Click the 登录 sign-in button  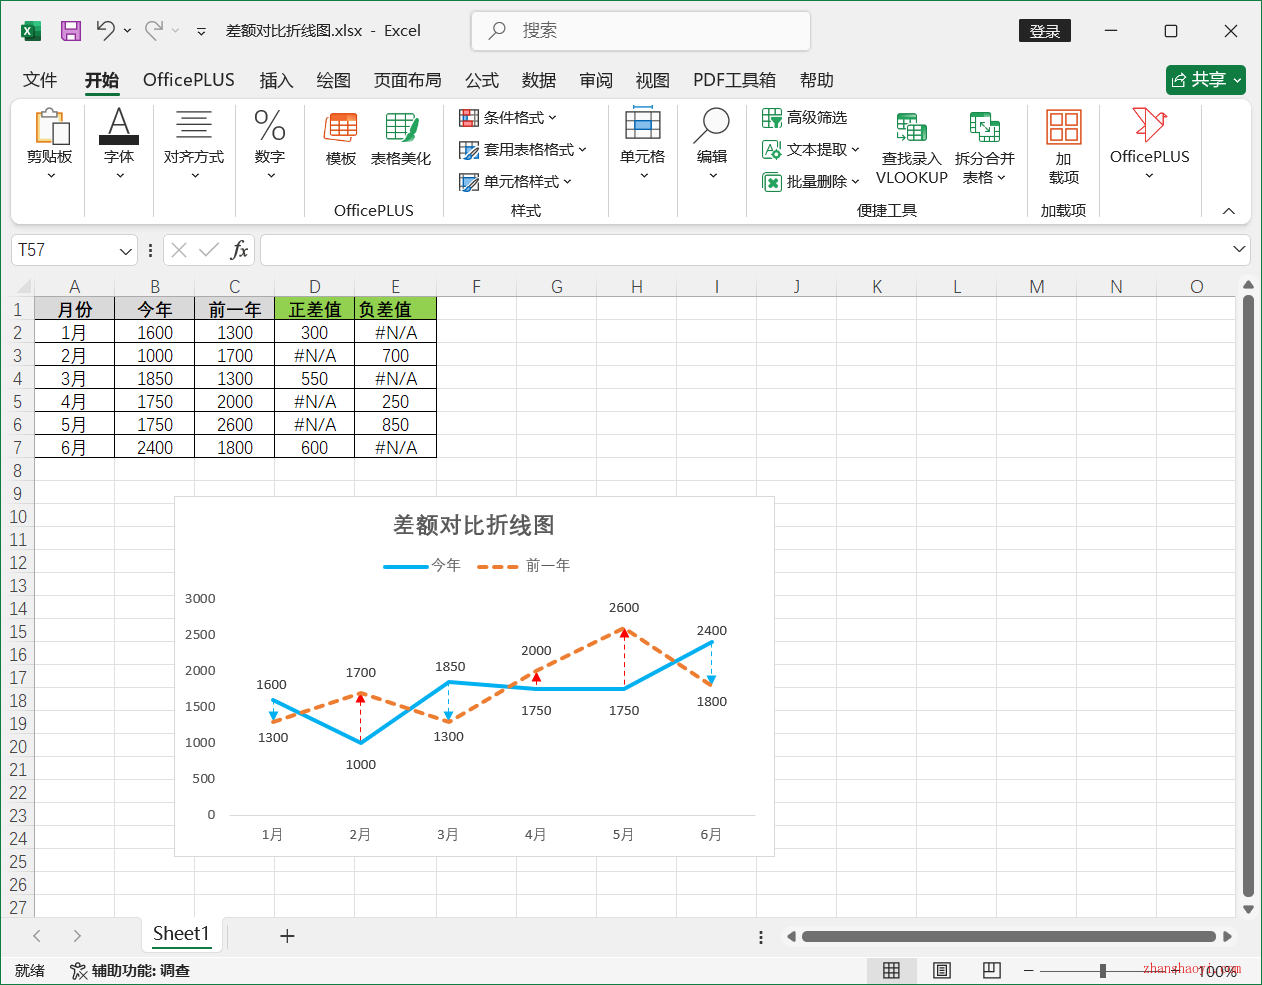click(1044, 30)
